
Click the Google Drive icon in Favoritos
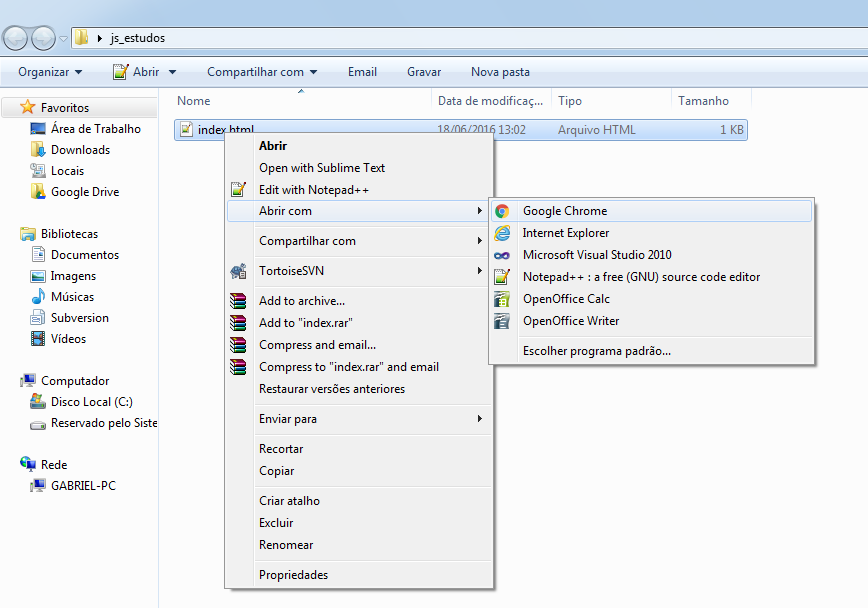tap(38, 192)
